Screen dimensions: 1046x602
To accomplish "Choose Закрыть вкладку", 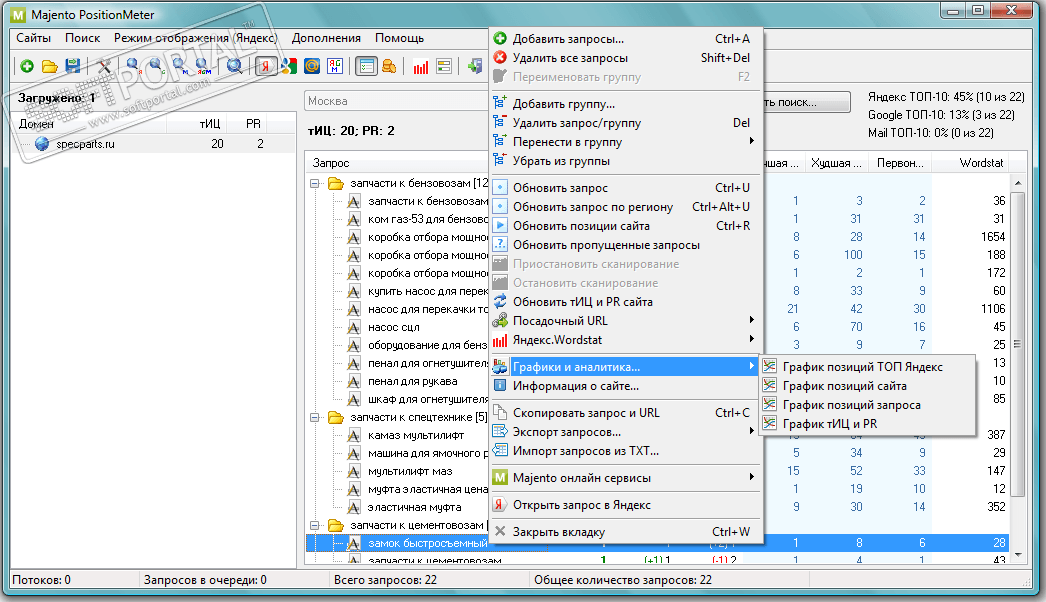I will (x=626, y=532).
